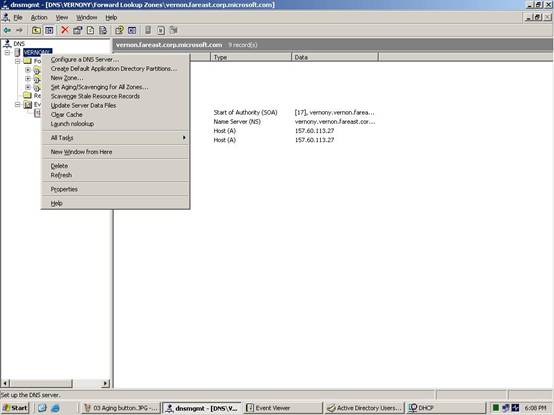Click the tree pane scrollbar left arrow
The image size is (554, 415).
[x=5, y=383]
